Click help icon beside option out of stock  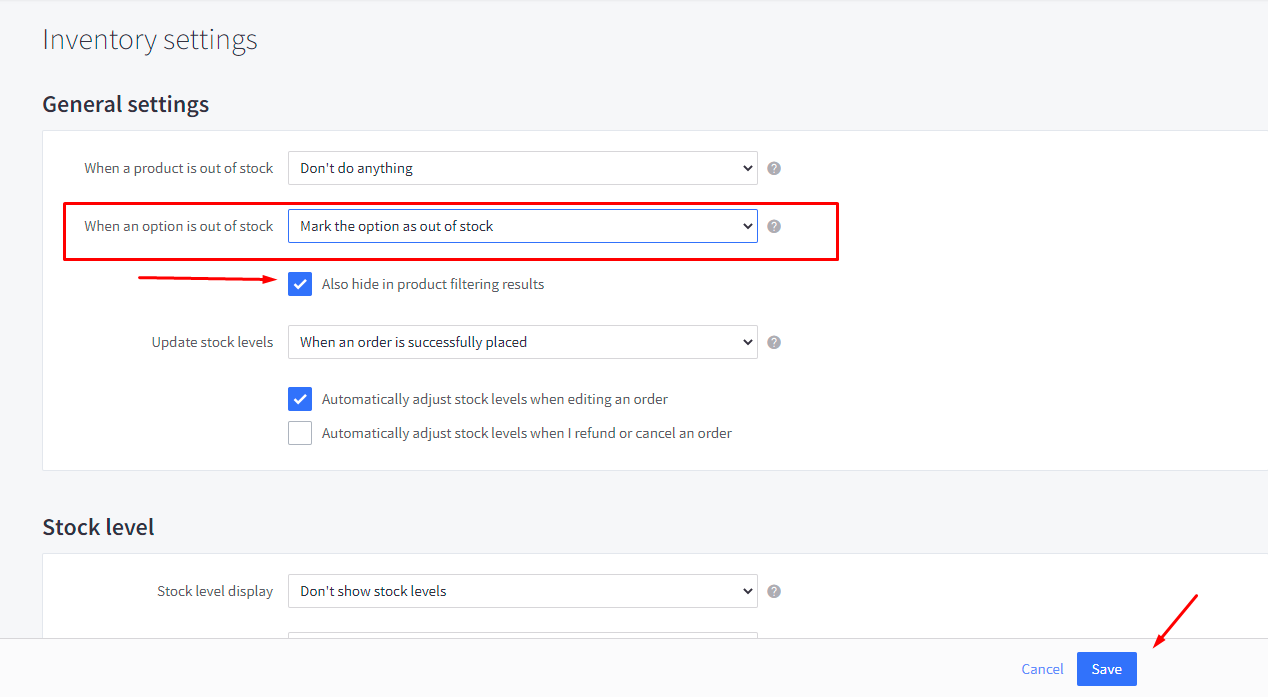[x=774, y=226]
